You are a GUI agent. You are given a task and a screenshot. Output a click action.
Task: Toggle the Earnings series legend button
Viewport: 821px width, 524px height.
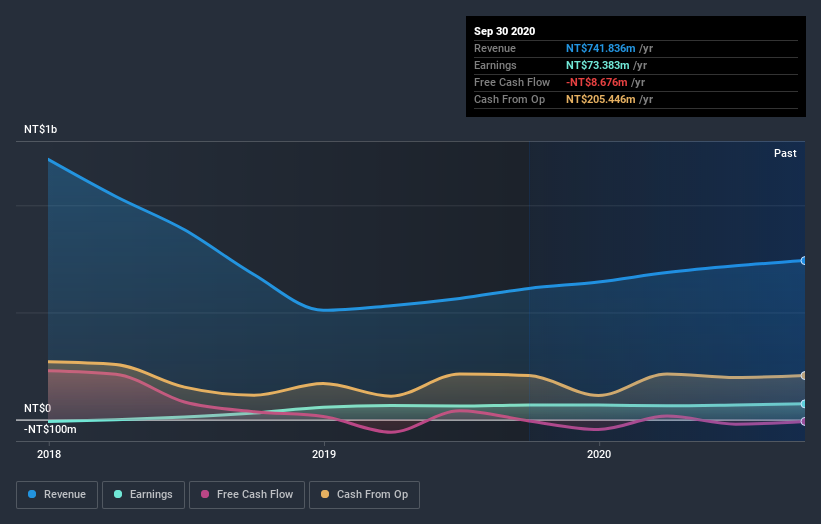[143, 495]
